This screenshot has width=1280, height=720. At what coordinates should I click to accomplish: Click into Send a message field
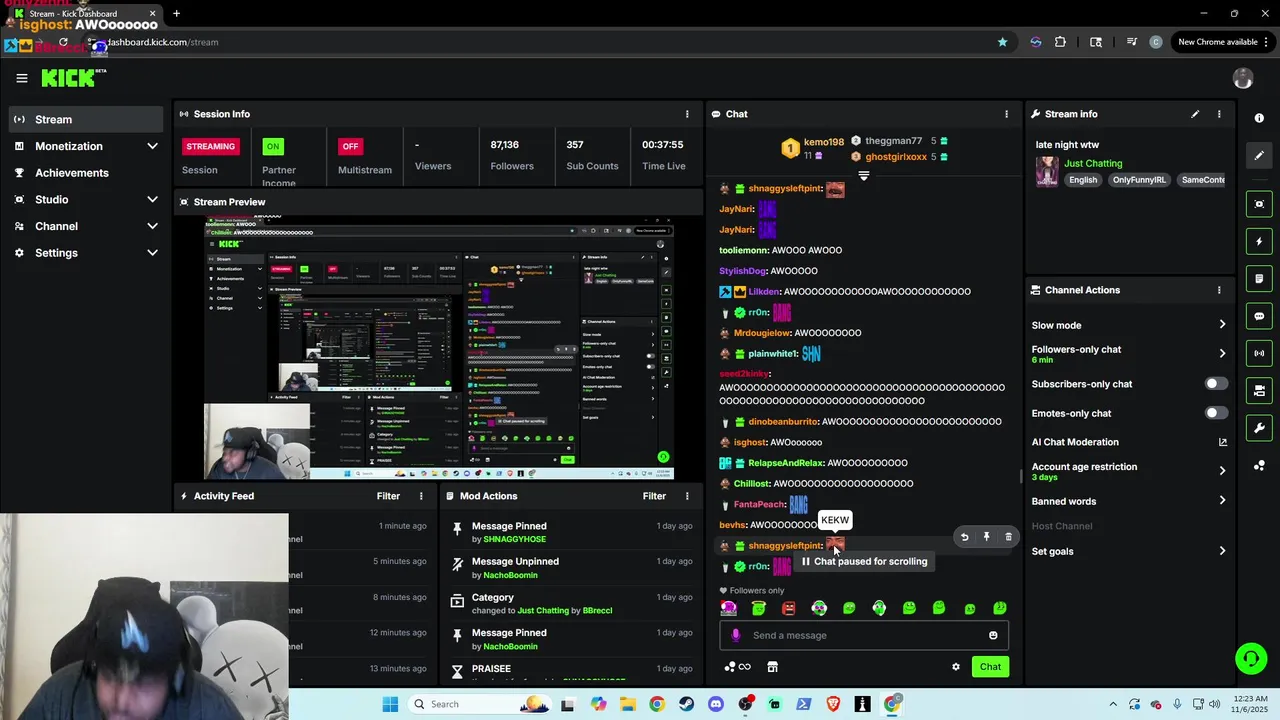tap(864, 635)
